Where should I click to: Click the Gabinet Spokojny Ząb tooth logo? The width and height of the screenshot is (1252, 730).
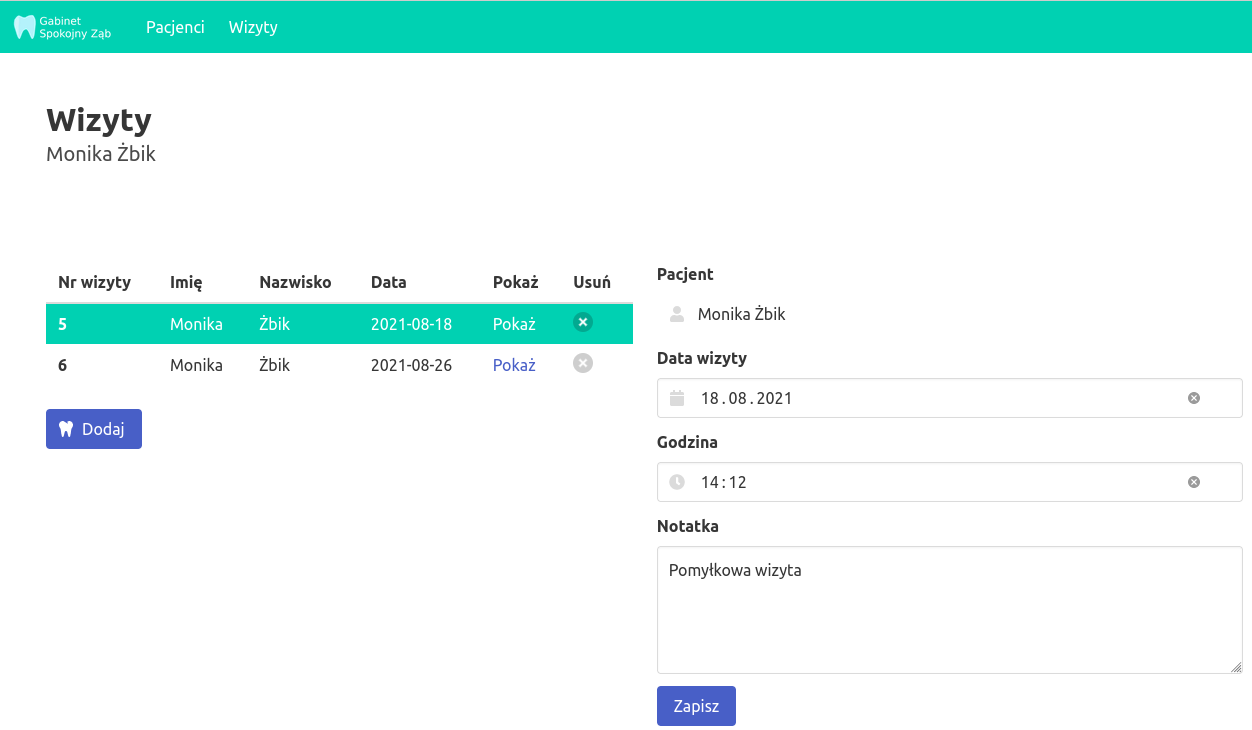pos(25,27)
